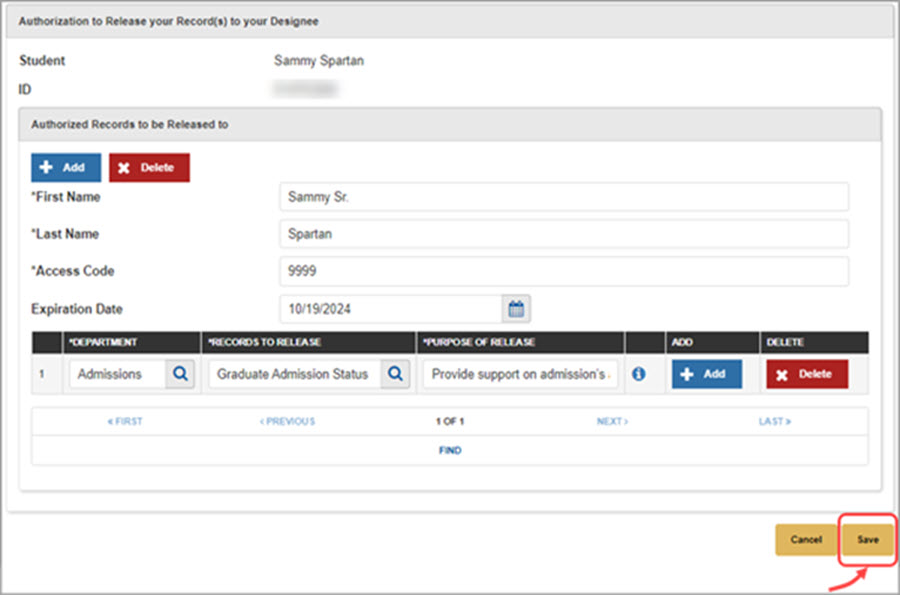
Task: Open the Expiration Date calendar picker
Action: [516, 309]
